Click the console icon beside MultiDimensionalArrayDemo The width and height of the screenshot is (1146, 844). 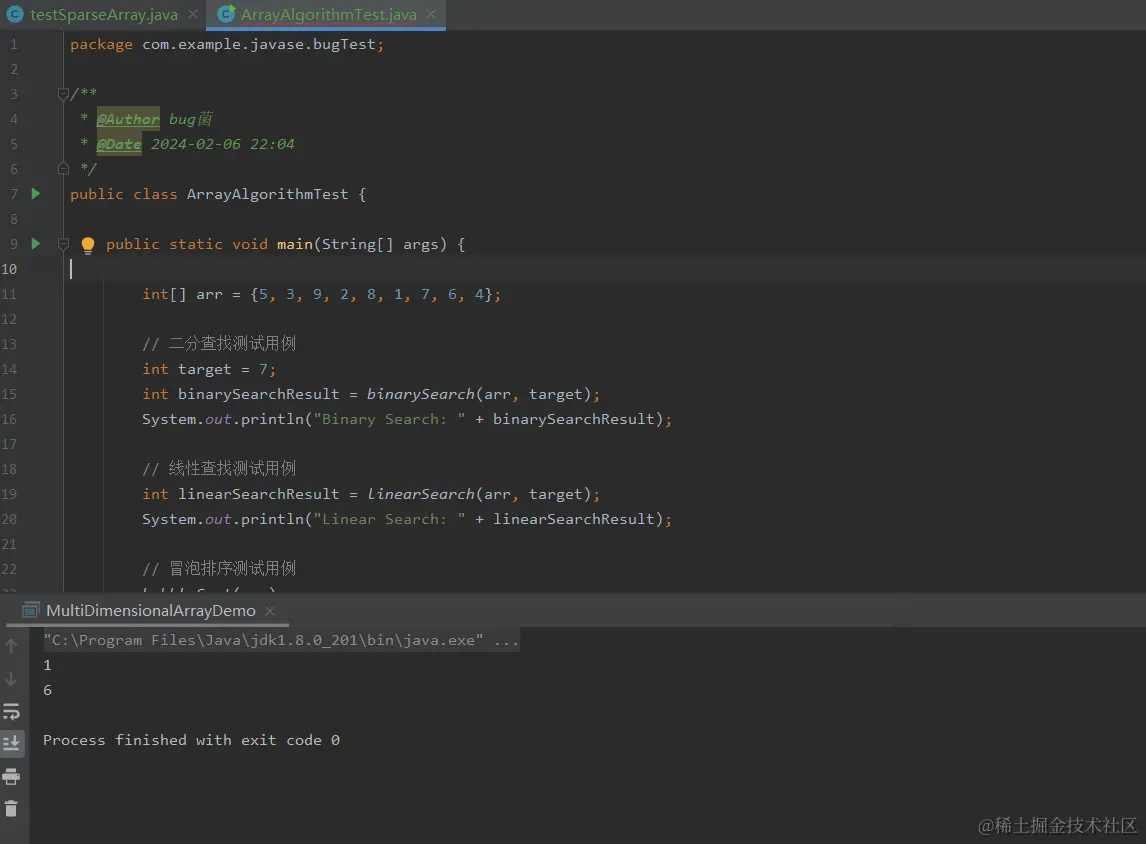coord(31,610)
